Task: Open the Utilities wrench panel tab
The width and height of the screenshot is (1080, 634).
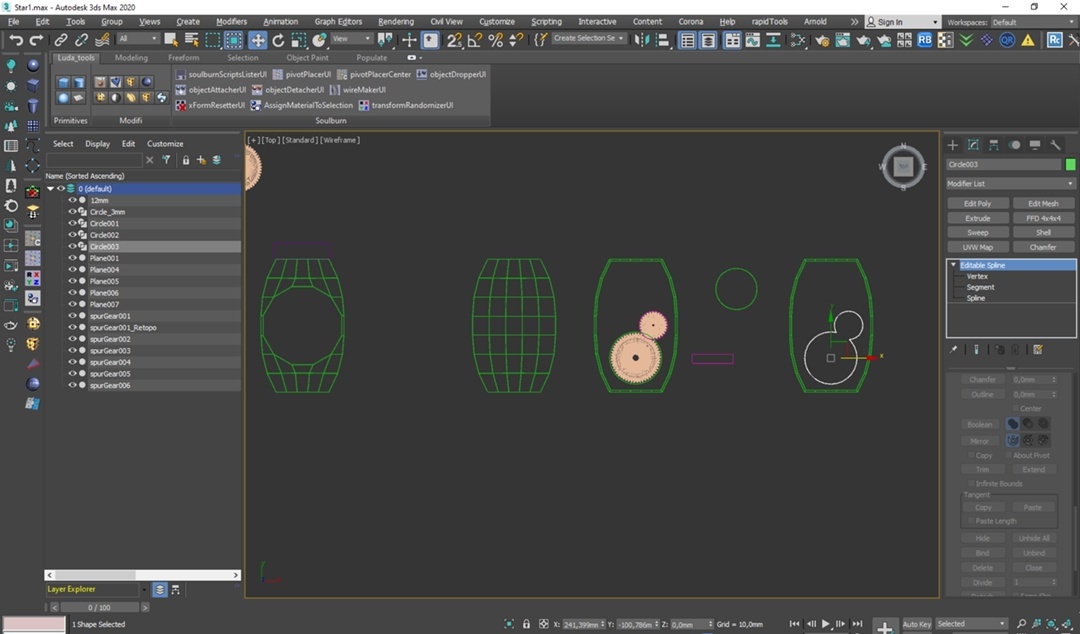Action: pos(1055,145)
